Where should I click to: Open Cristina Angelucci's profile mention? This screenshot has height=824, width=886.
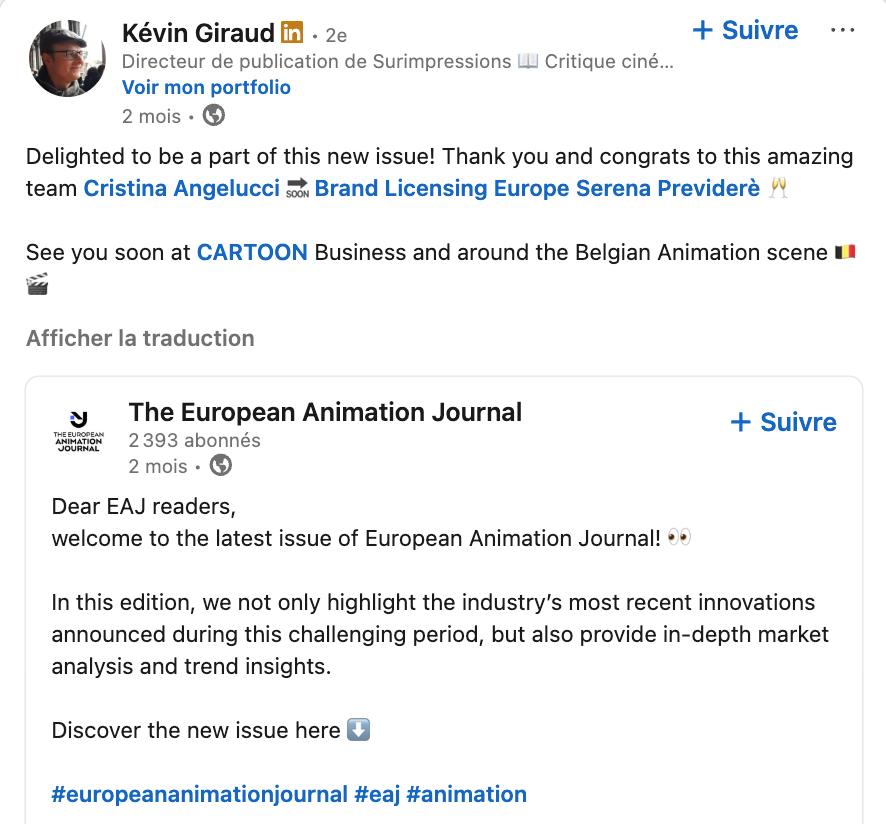(x=182, y=188)
